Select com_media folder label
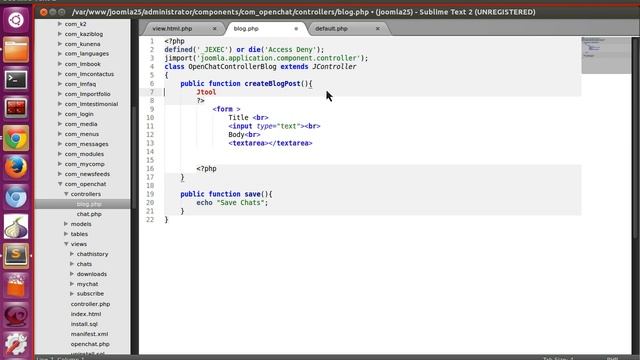Viewport: 640px width, 360px height. tap(81, 124)
